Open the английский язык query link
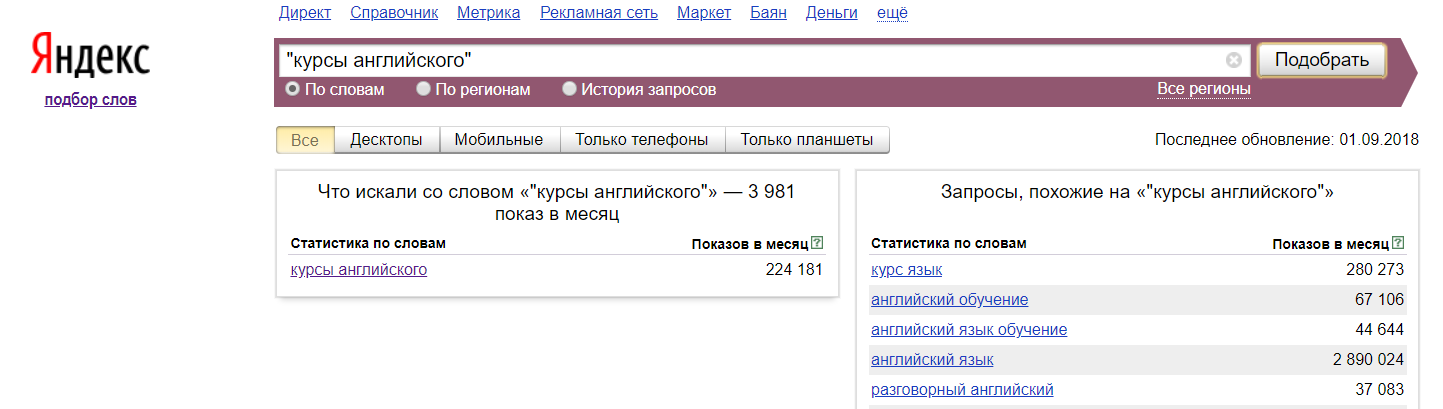 pos(932,360)
